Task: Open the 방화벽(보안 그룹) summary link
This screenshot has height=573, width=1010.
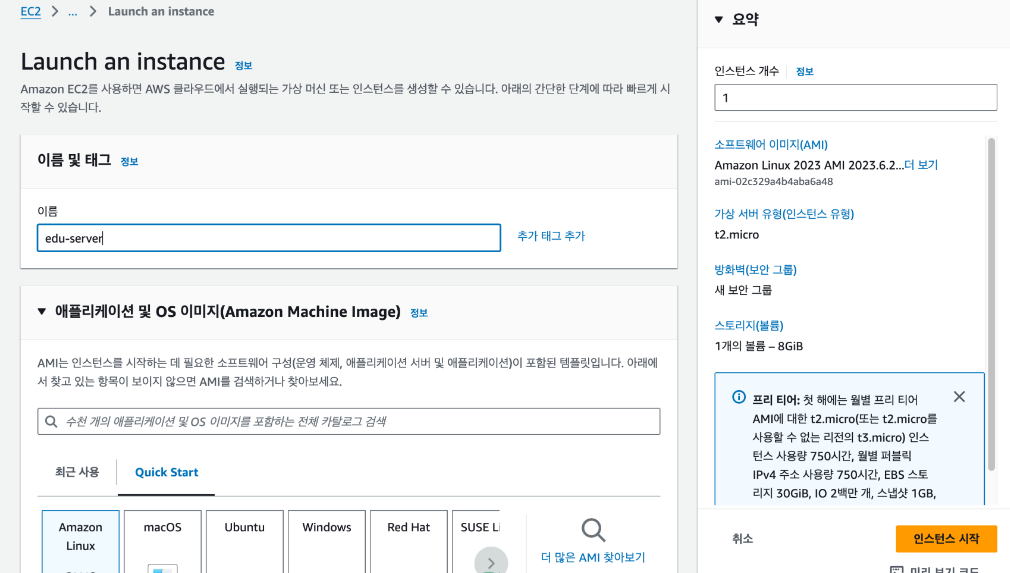Action: [x=756, y=270]
